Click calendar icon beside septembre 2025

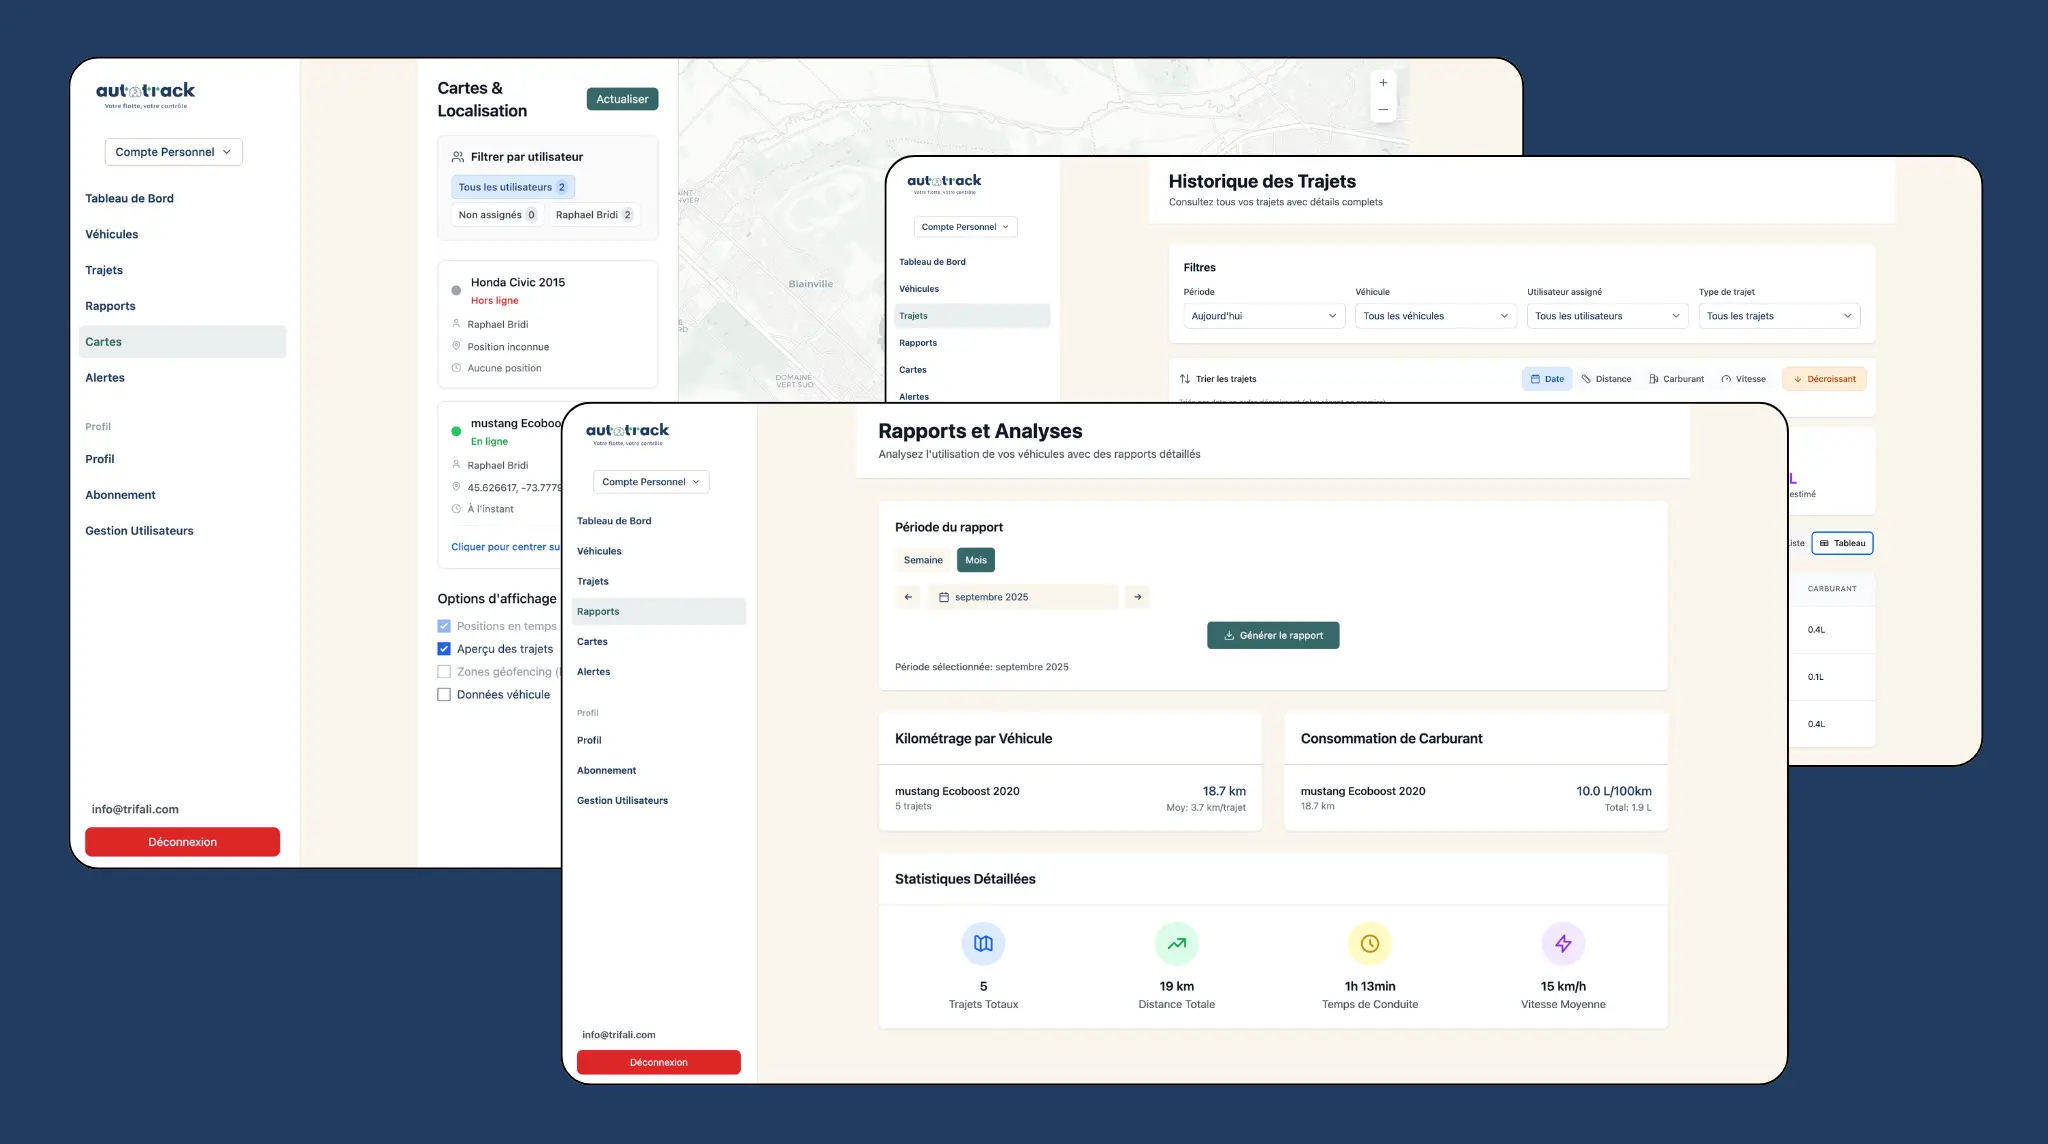point(943,597)
